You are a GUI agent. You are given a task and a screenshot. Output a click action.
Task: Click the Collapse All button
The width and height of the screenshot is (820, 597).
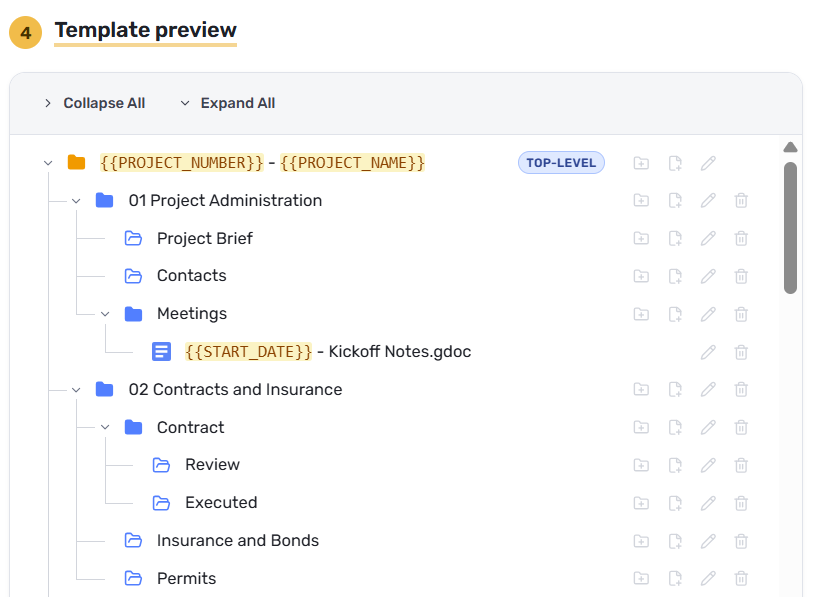click(x=95, y=103)
